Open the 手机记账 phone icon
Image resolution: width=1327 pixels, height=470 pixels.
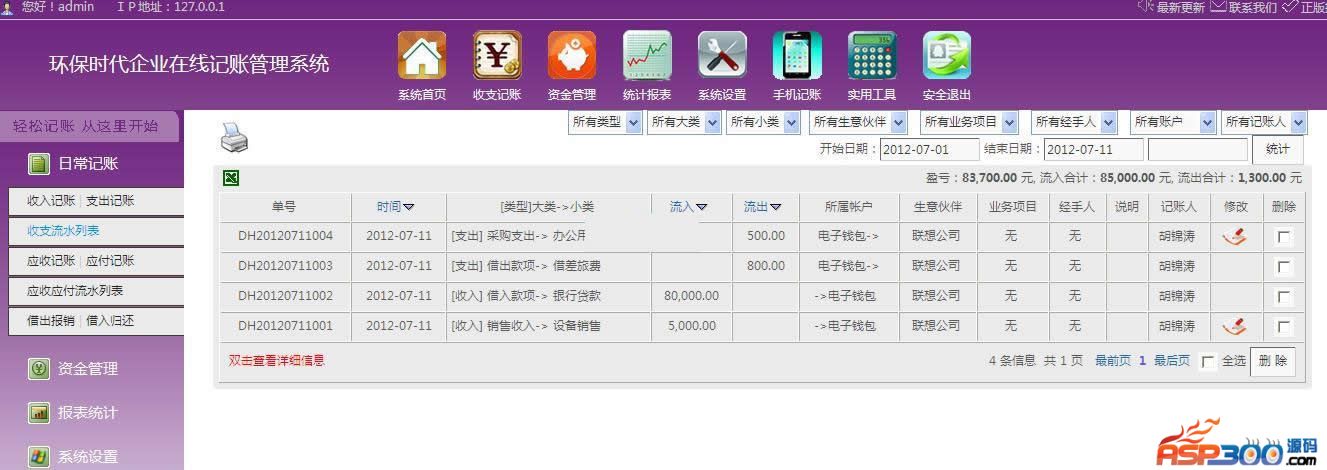click(797, 55)
